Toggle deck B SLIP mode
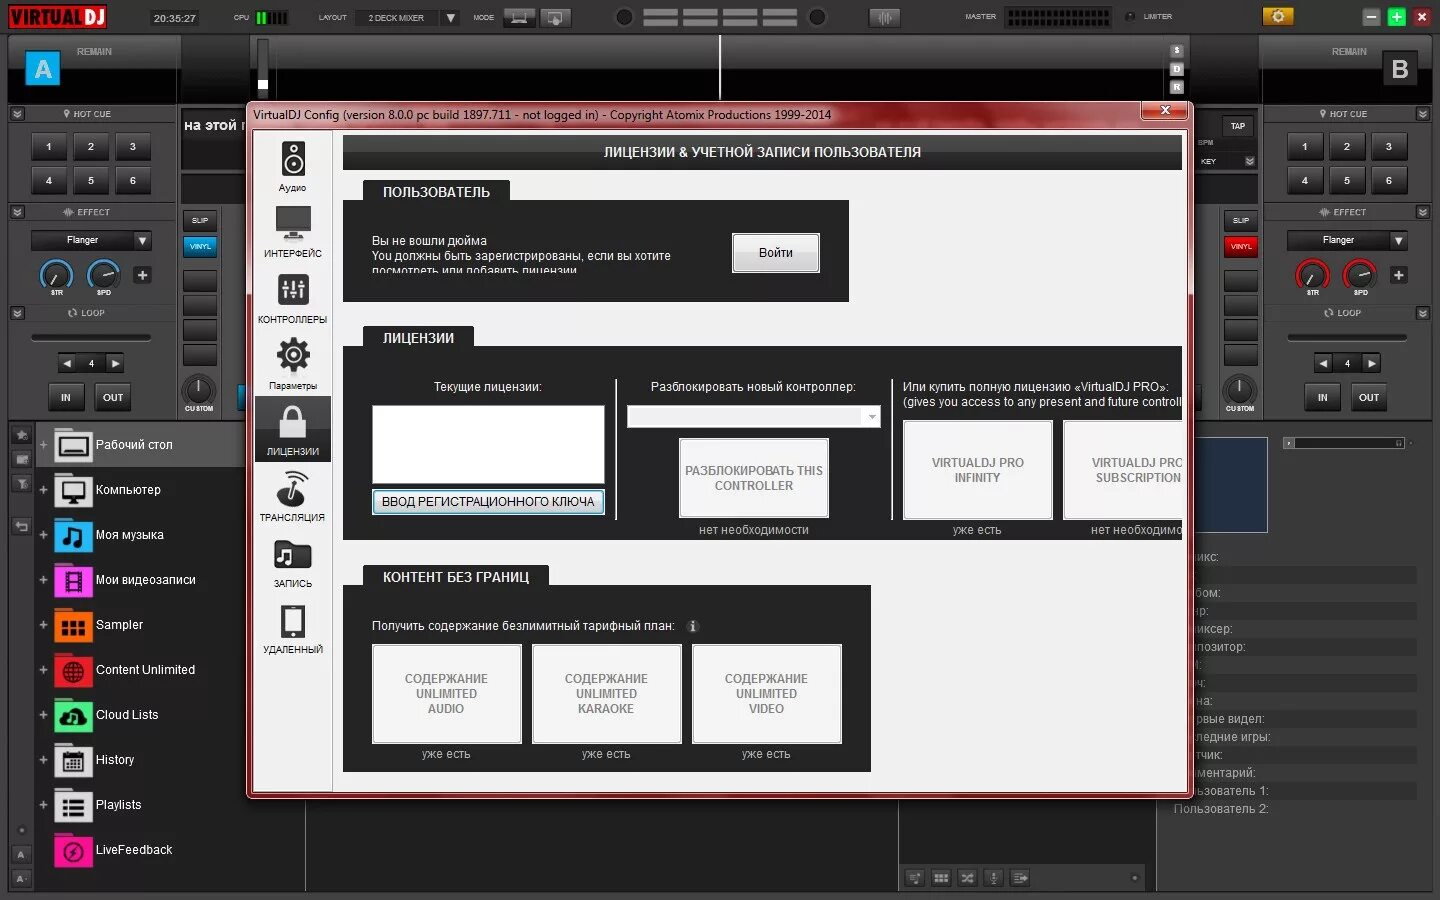This screenshot has width=1440, height=900. tap(1241, 220)
